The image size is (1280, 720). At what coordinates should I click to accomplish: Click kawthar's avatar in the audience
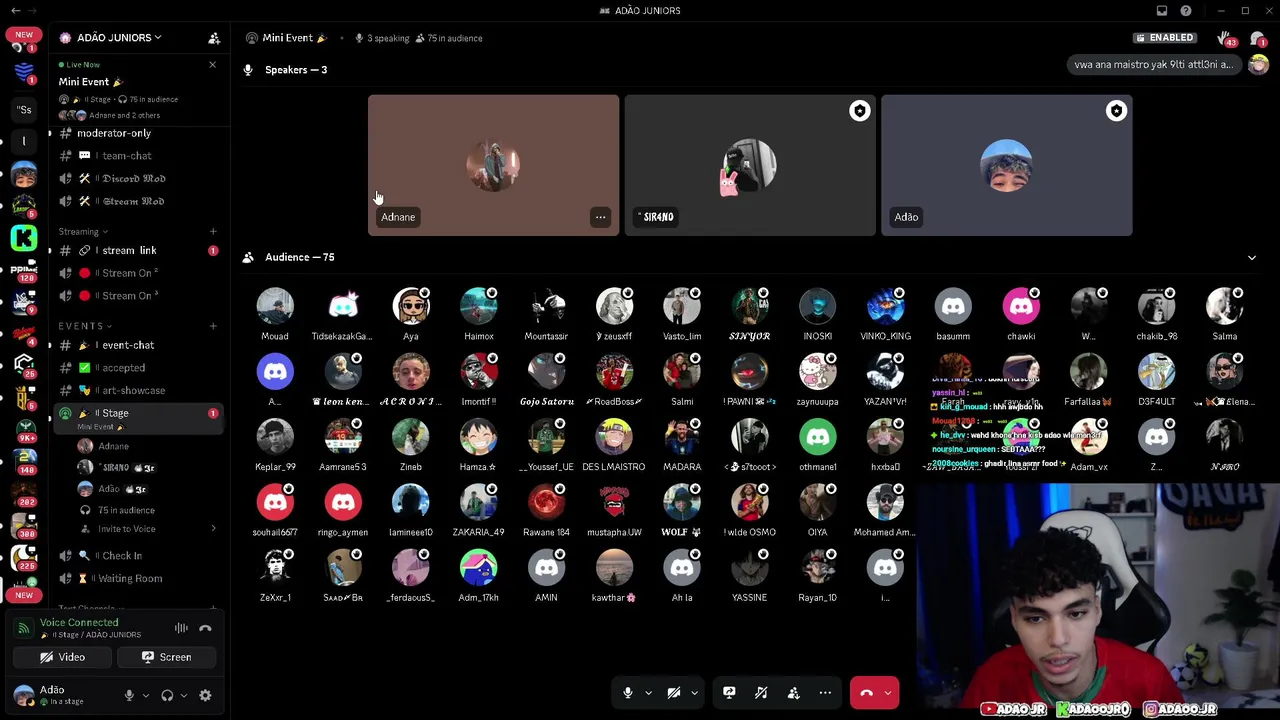click(614, 568)
